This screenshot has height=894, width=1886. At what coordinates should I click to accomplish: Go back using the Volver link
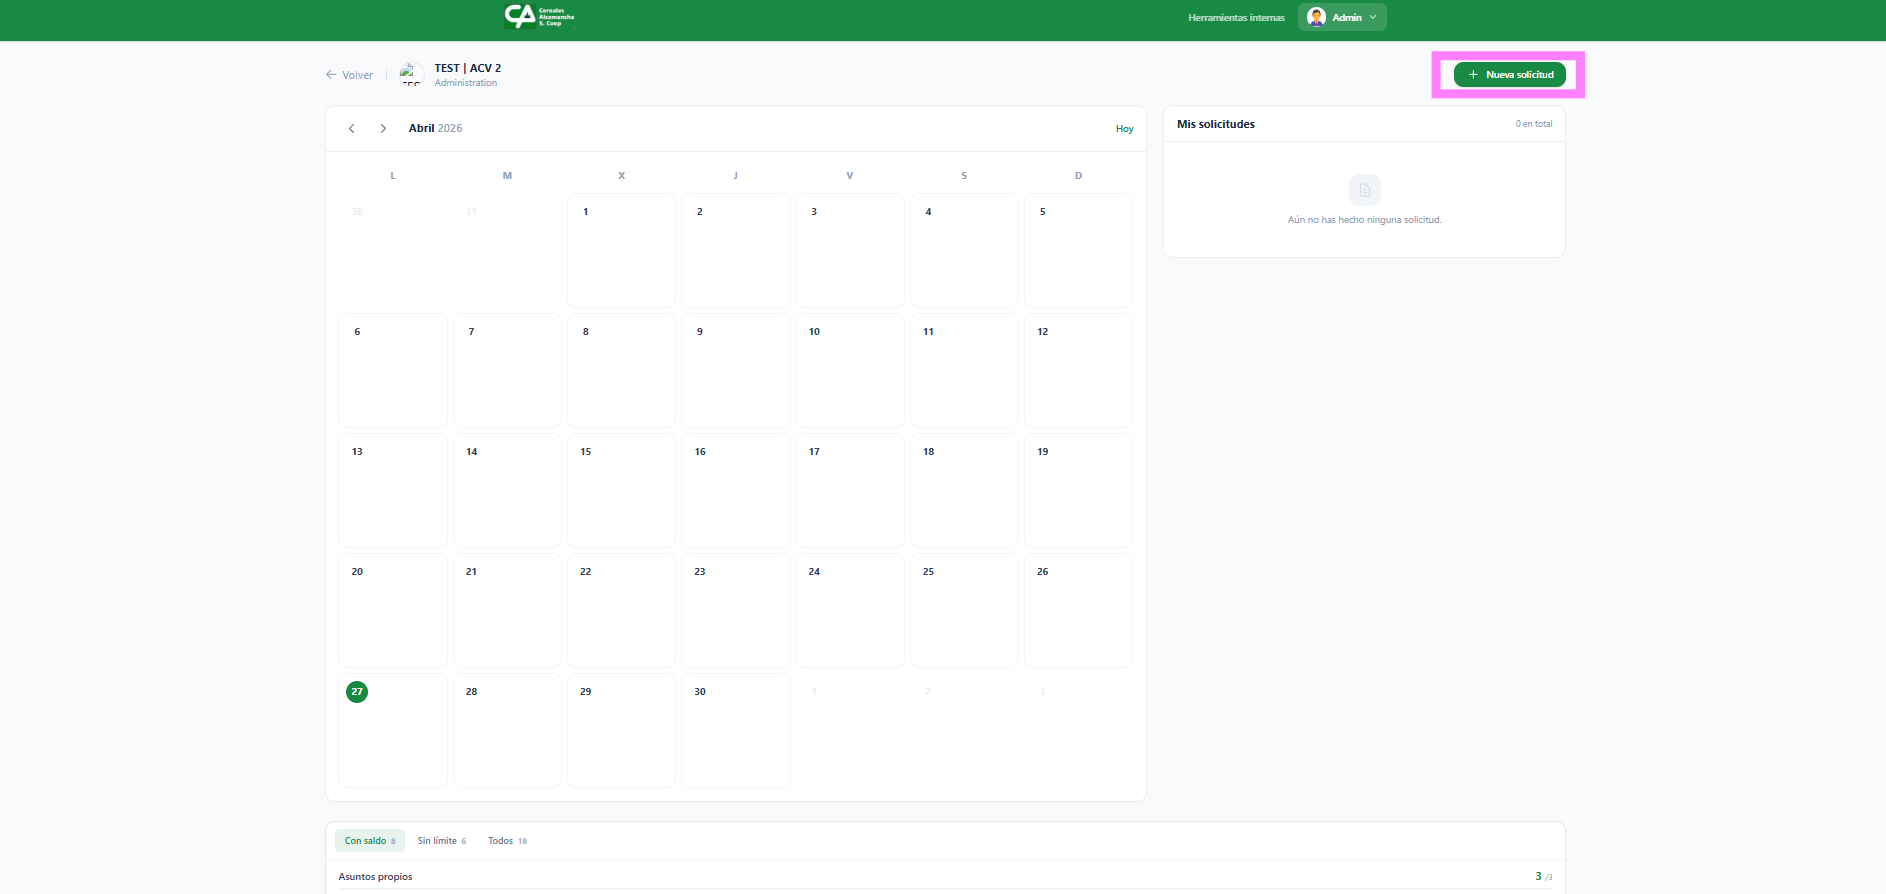tap(349, 75)
